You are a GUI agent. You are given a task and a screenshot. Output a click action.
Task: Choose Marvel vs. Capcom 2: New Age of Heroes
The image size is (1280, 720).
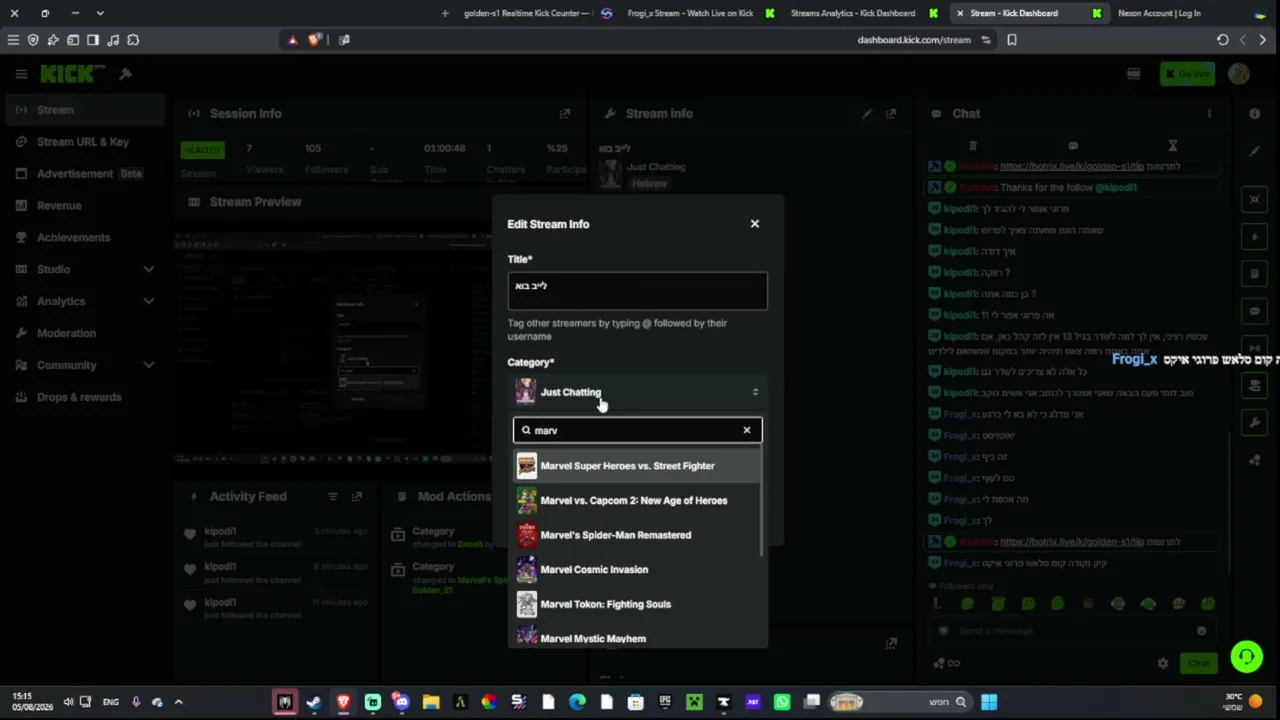tap(637, 500)
